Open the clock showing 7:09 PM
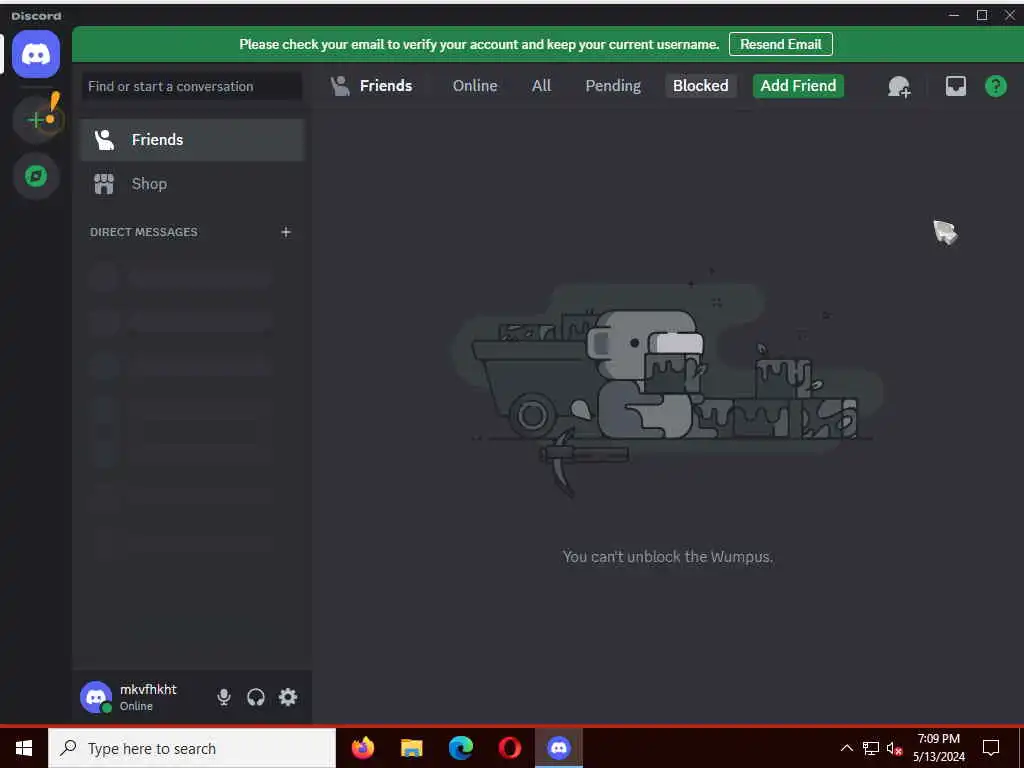 938,748
